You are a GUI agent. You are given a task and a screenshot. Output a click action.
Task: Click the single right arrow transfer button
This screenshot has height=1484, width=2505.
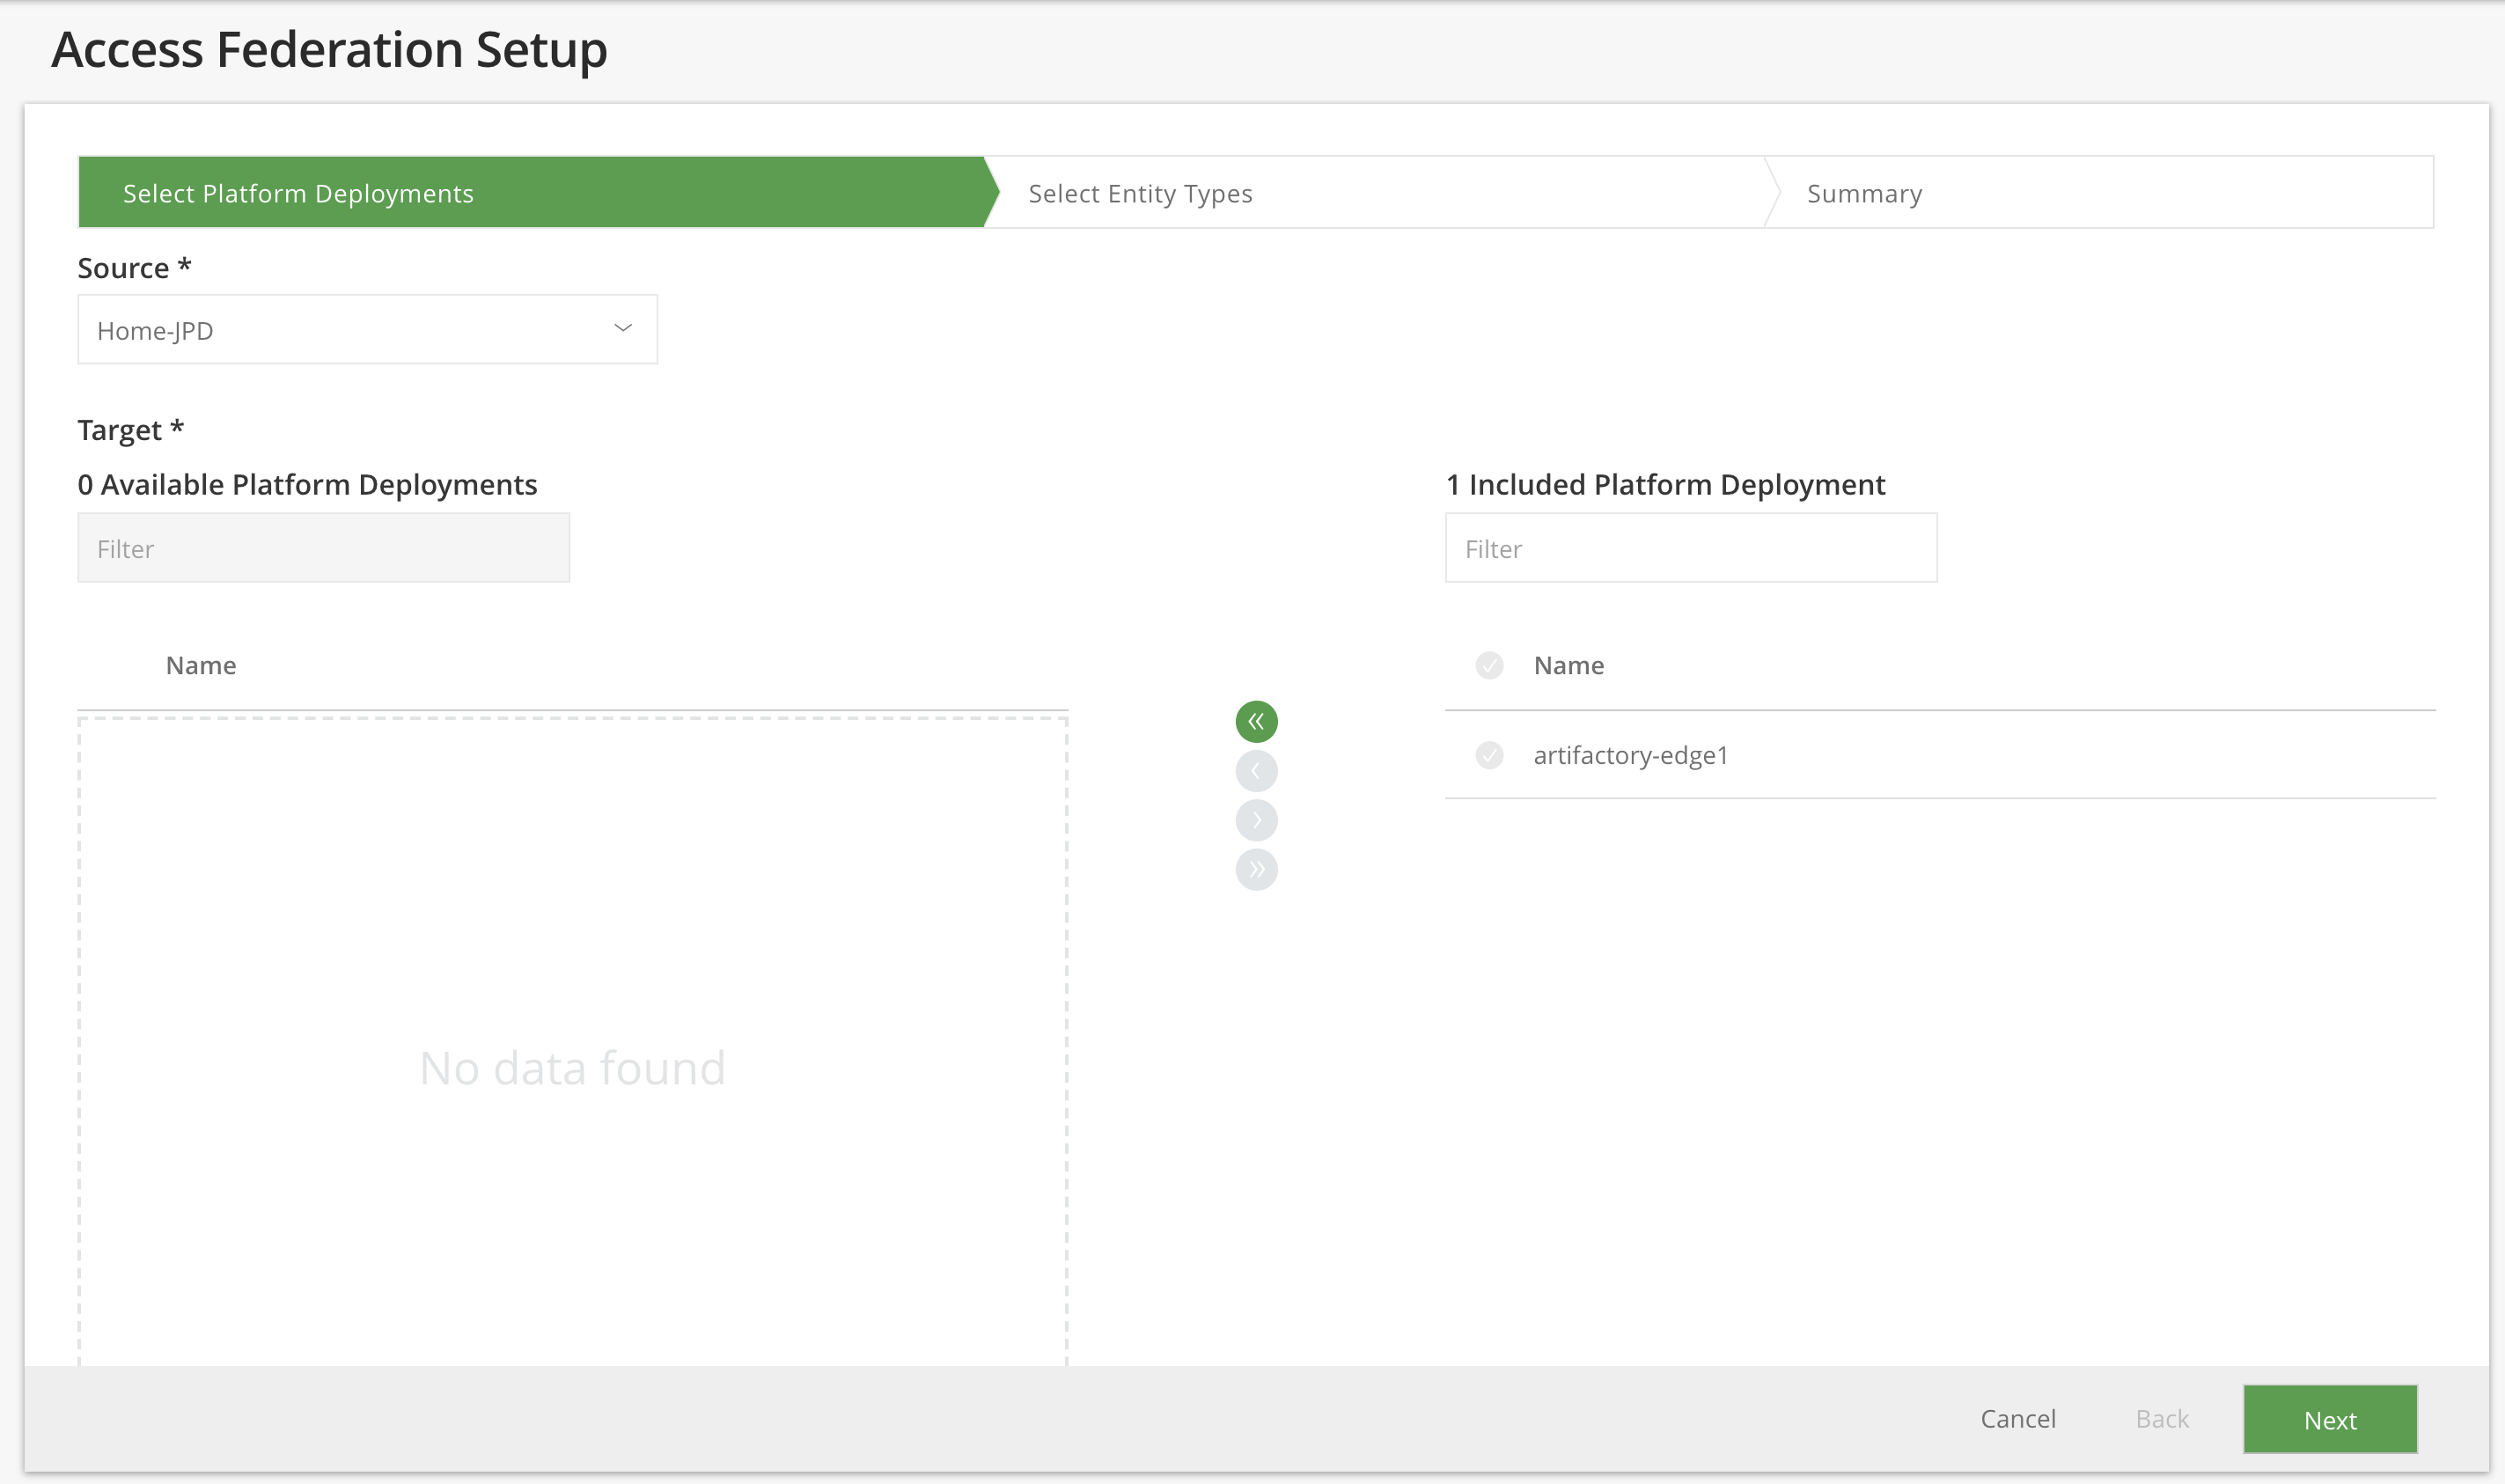click(1256, 820)
